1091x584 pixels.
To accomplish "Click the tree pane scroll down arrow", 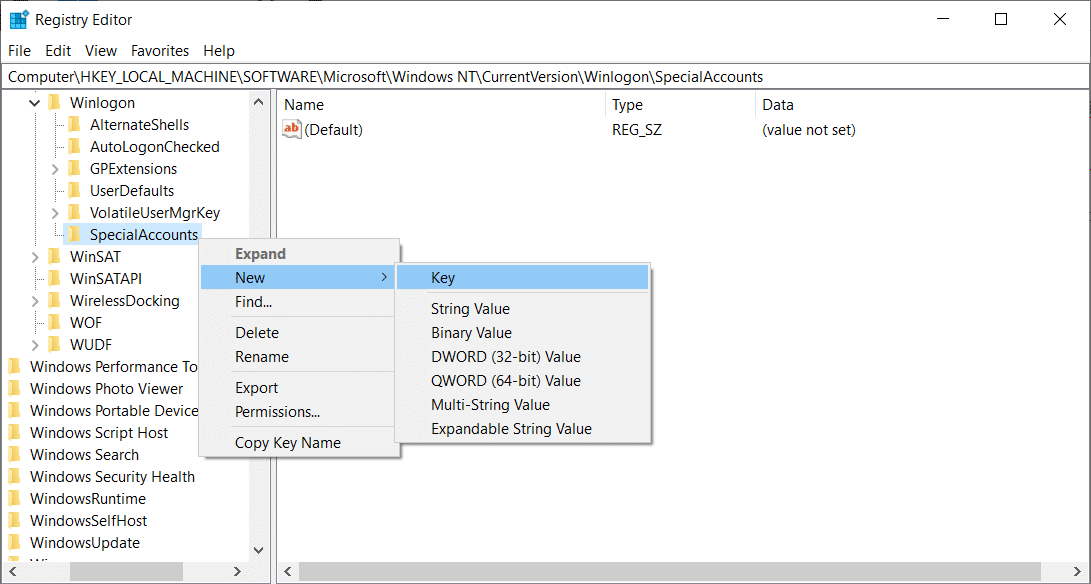I will pyautogui.click(x=259, y=550).
